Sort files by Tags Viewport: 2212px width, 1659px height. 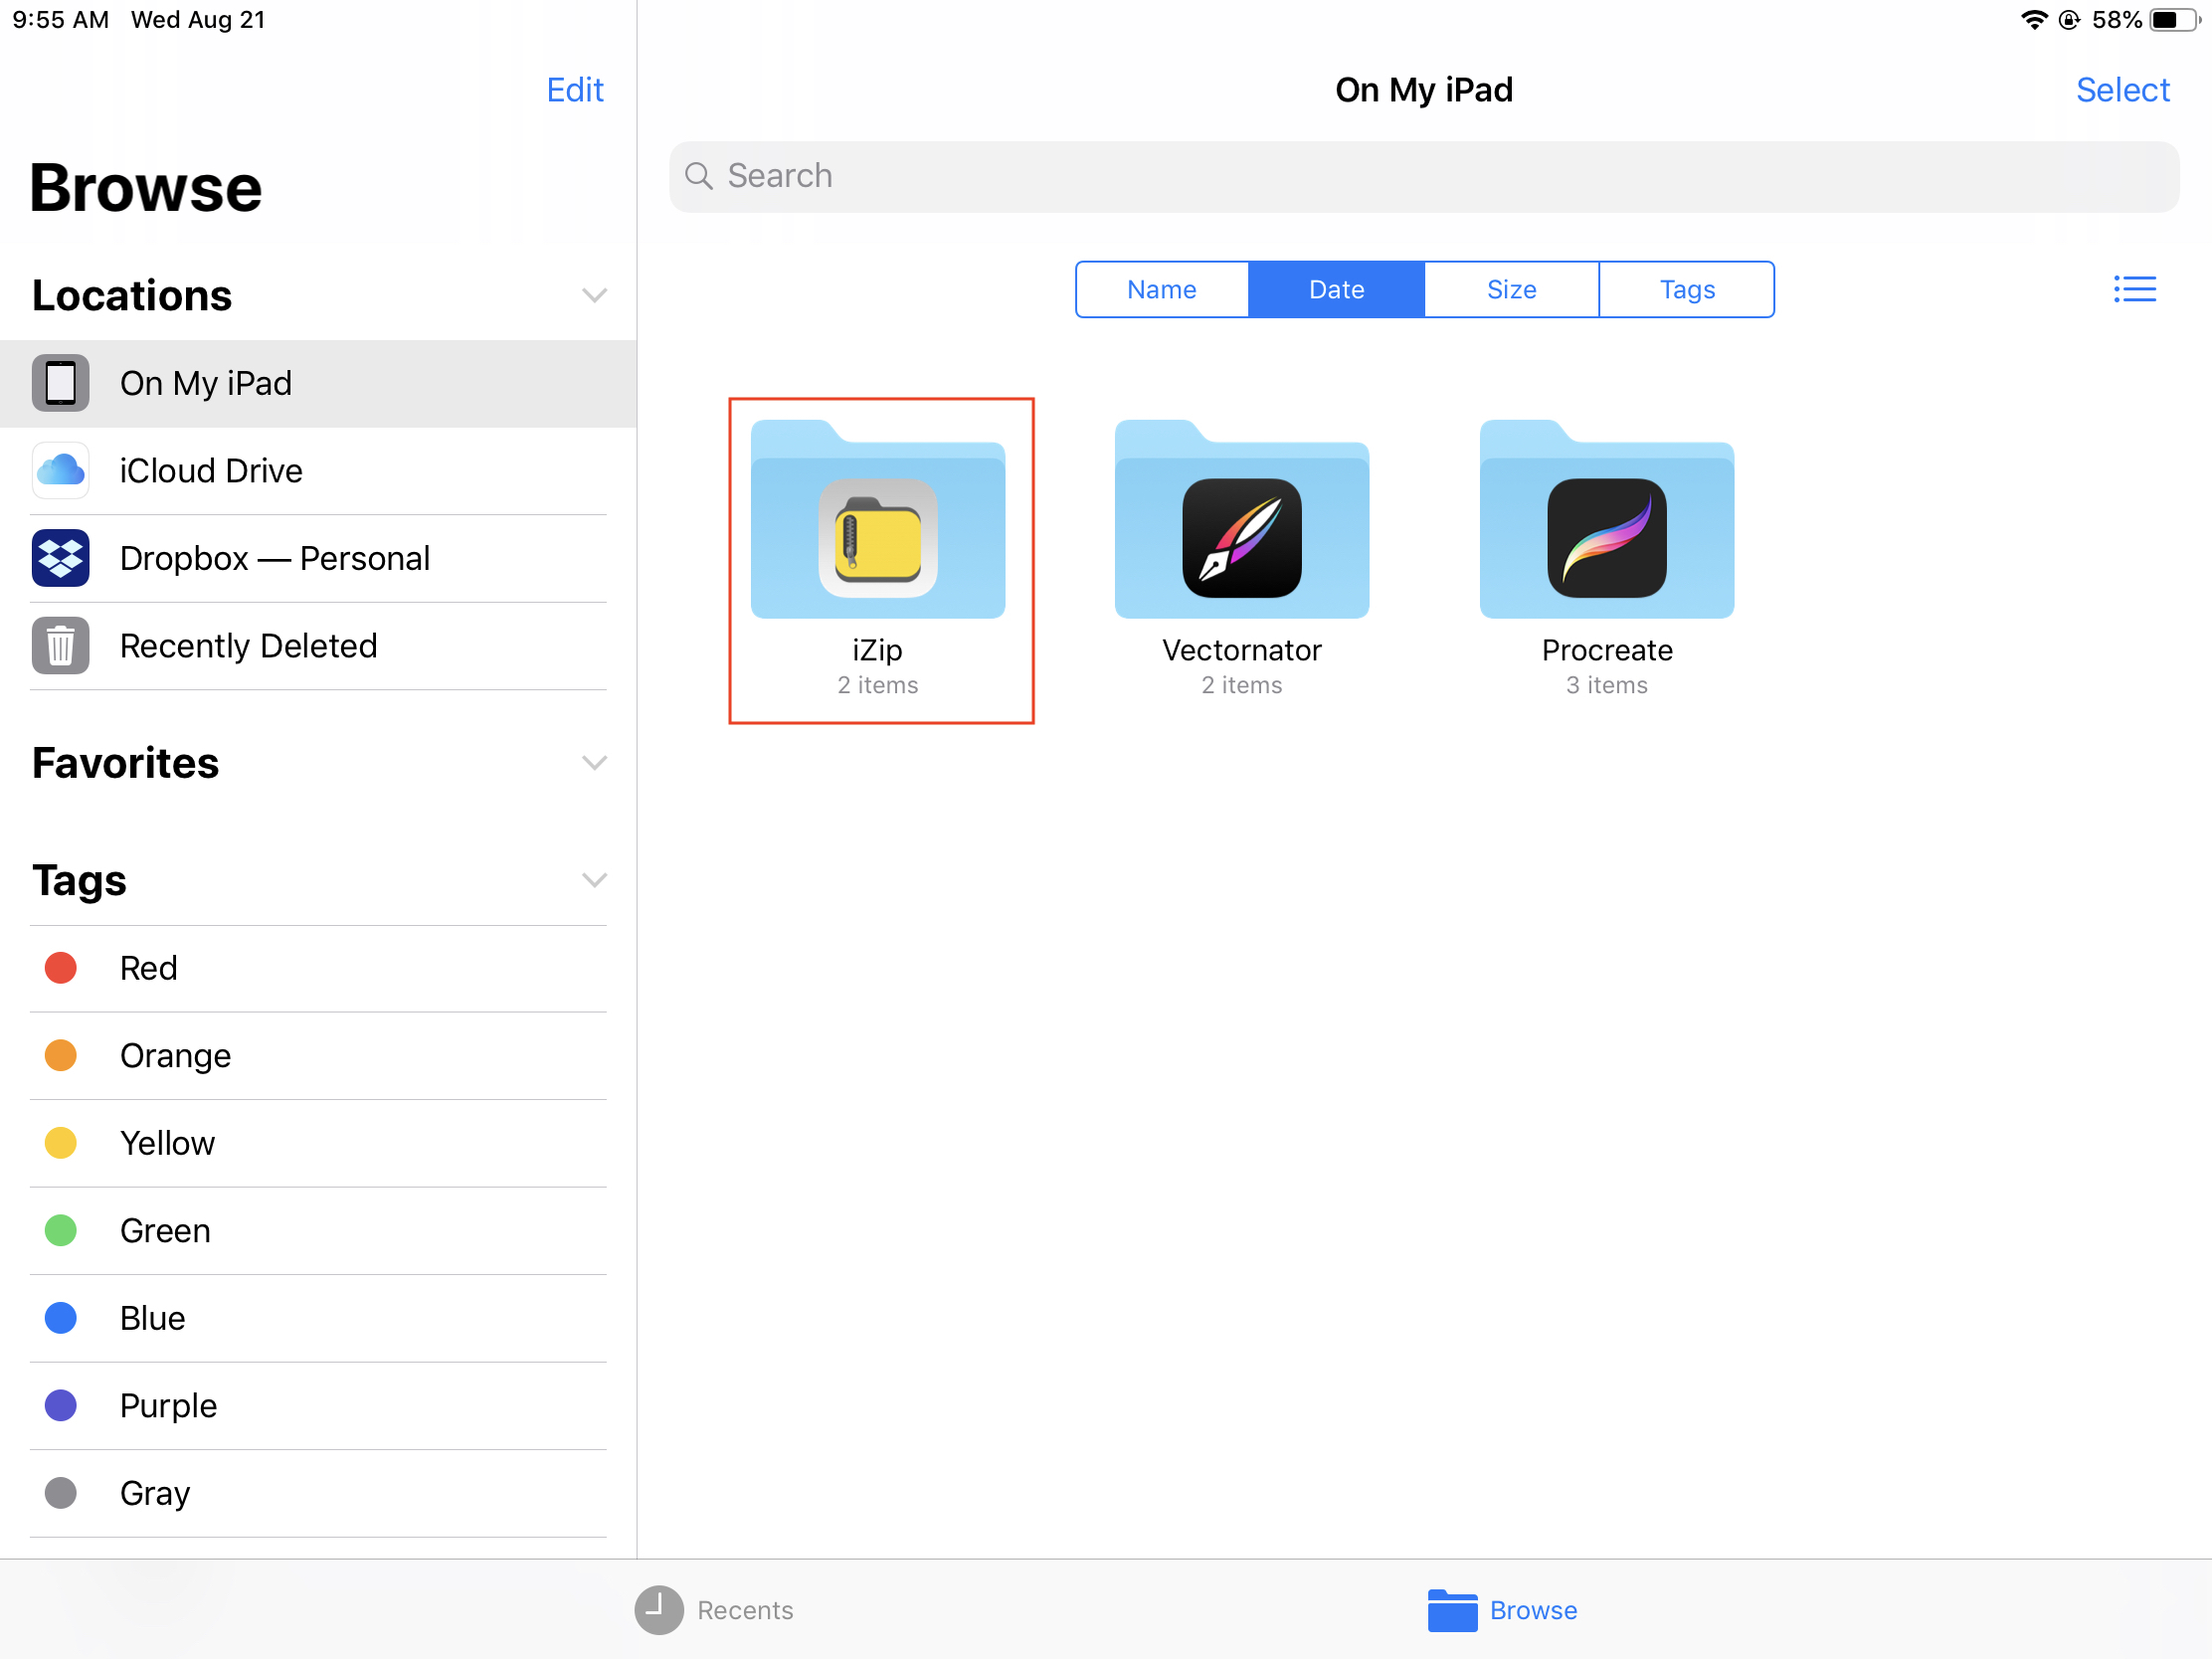[1687, 289]
